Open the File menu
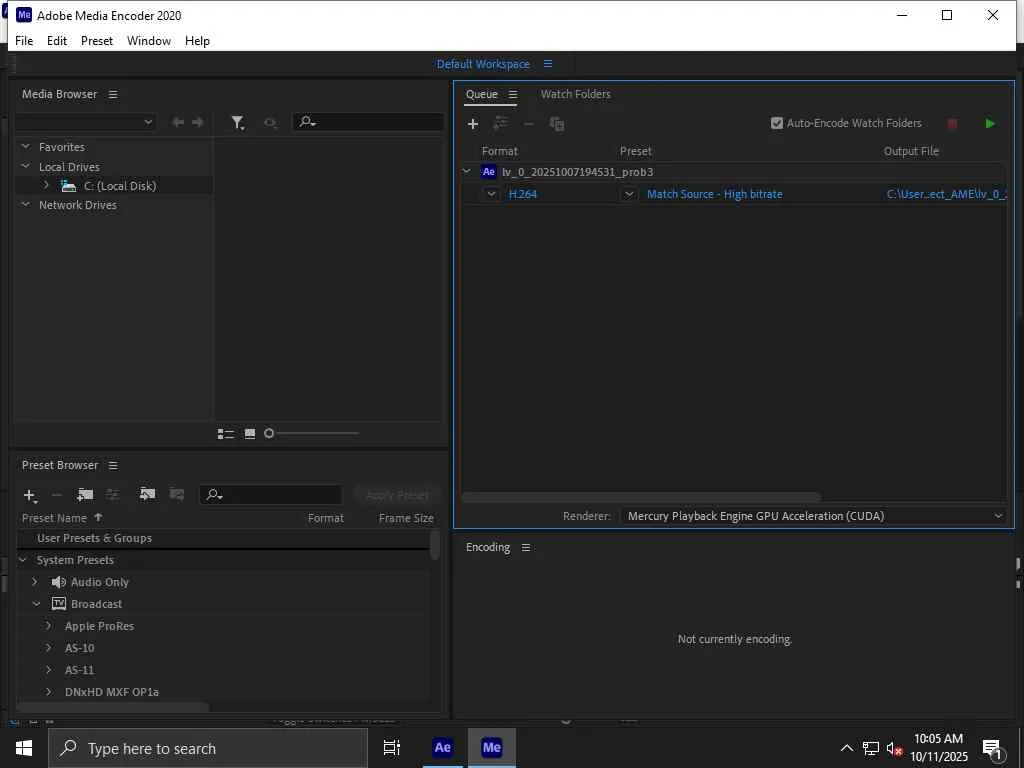This screenshot has height=768, width=1024. (x=24, y=40)
